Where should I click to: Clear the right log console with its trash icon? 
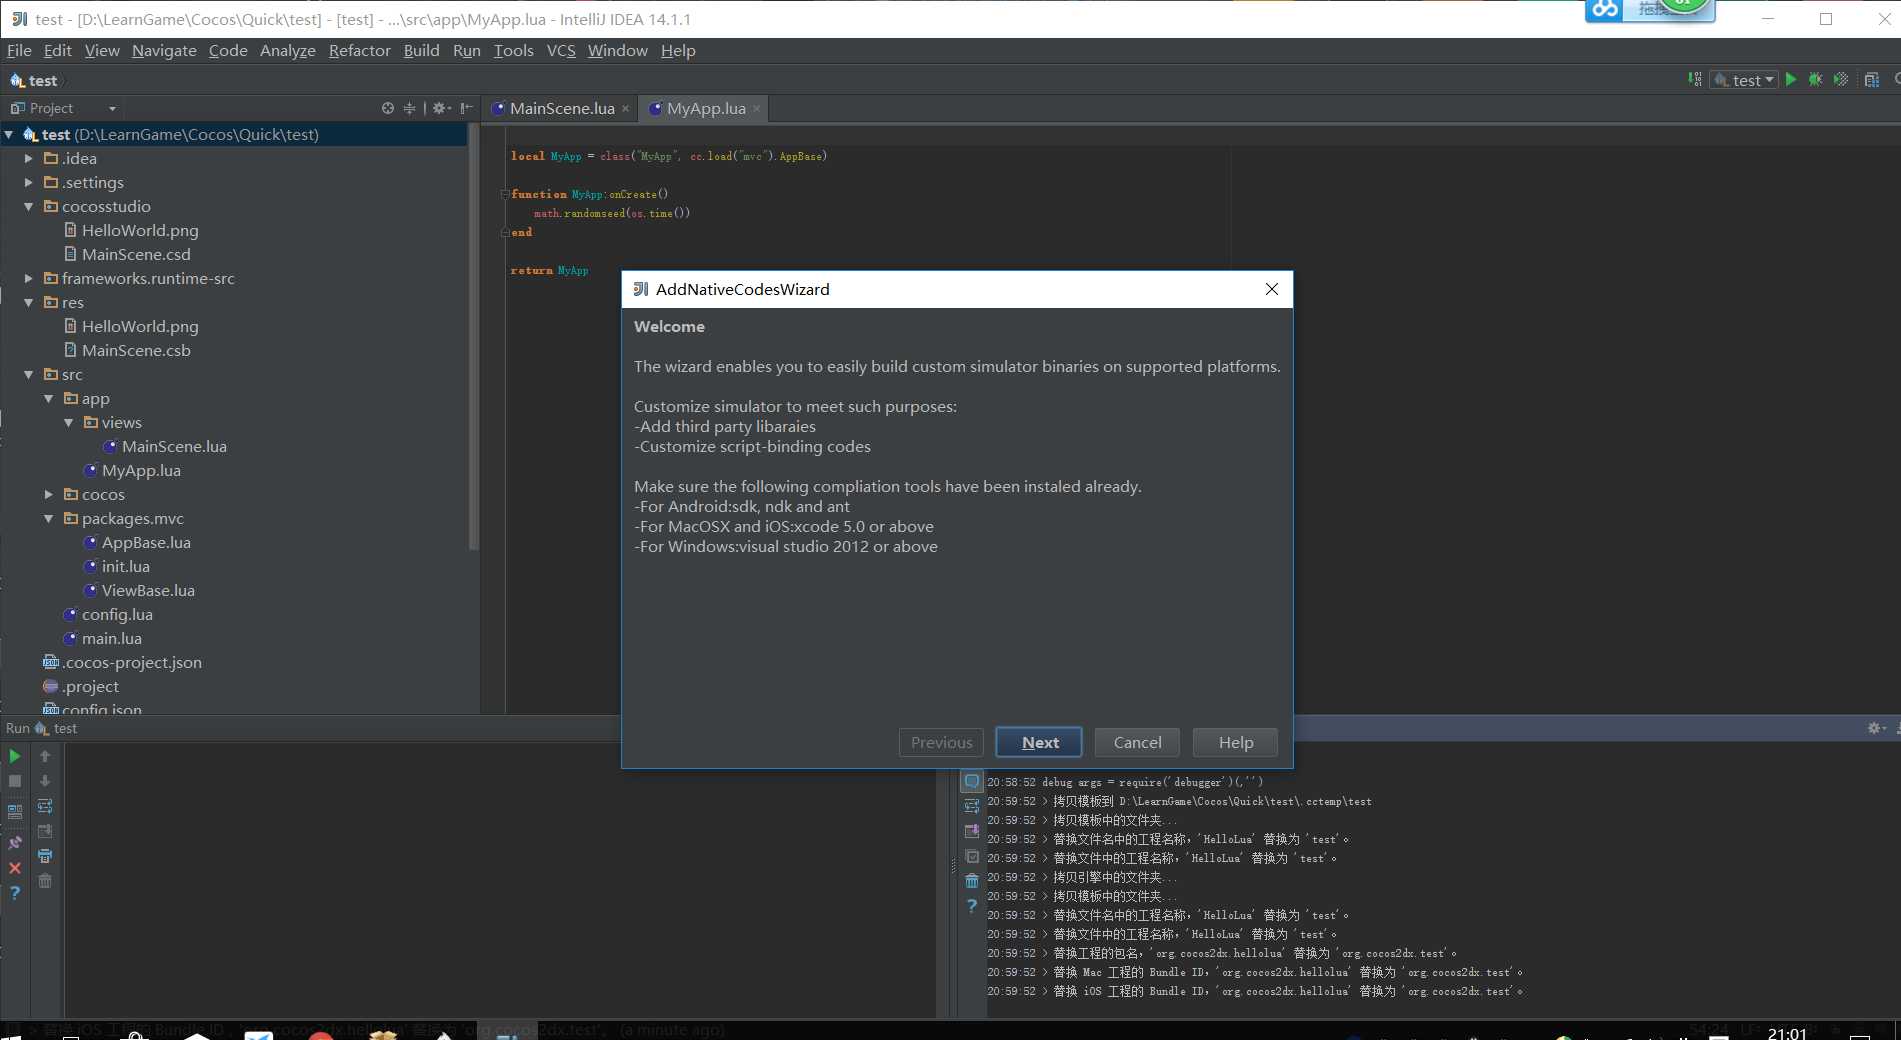pos(972,881)
